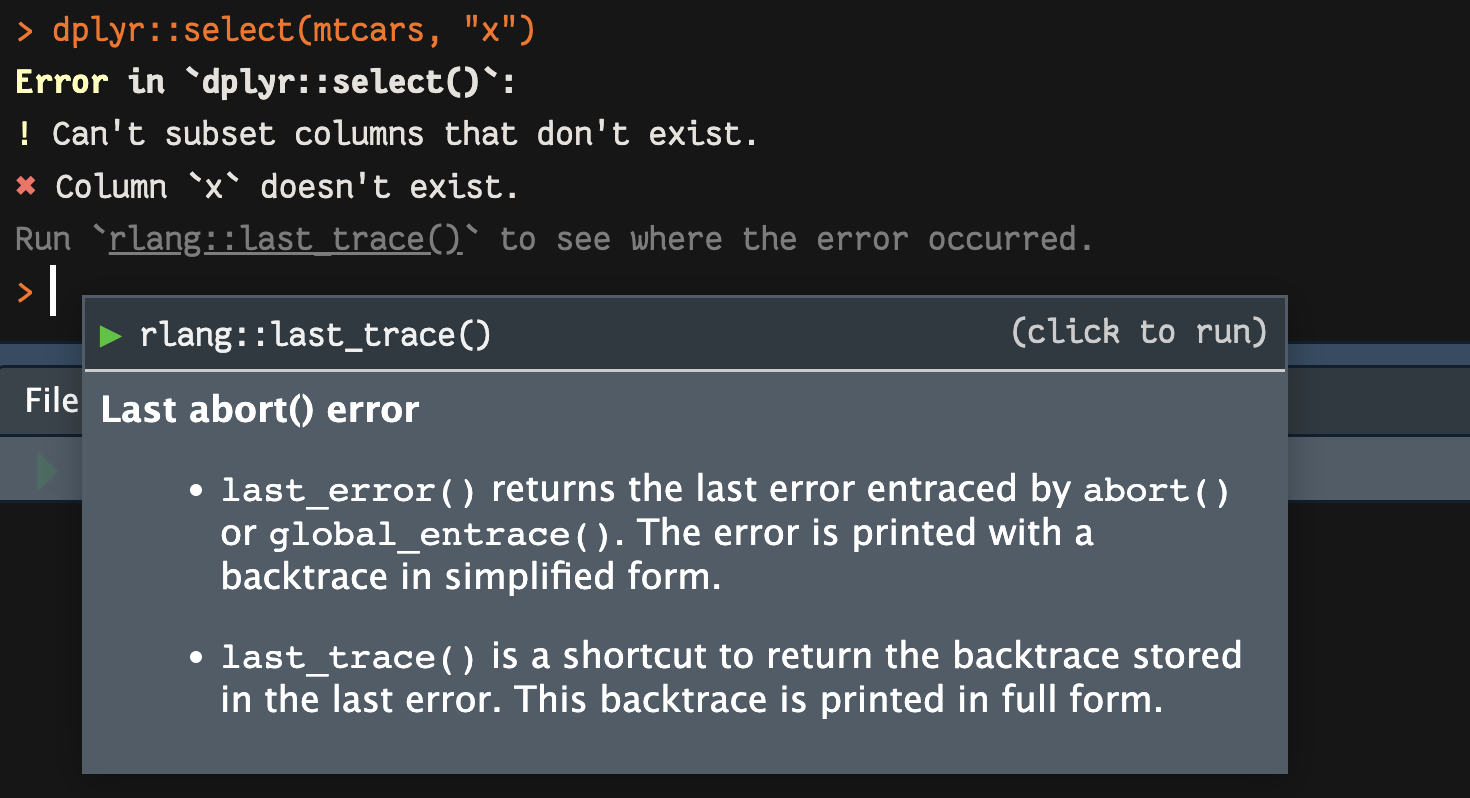Click the yellow exclamation mark on the error line
The height and width of the screenshot is (798, 1470).
(x=25, y=134)
